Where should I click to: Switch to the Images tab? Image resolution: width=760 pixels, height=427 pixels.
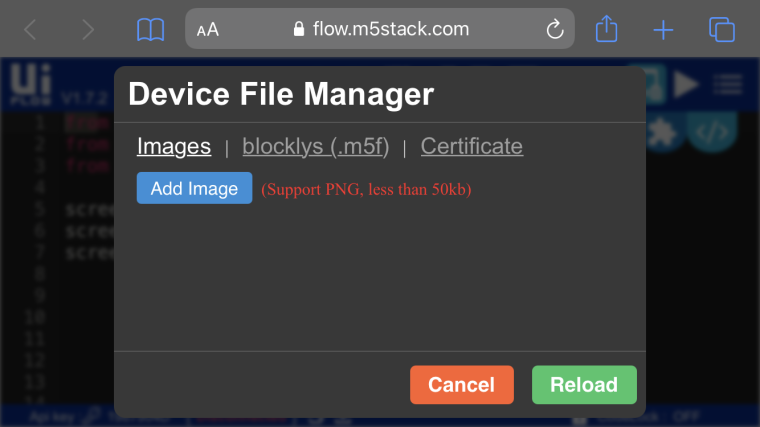pyautogui.click(x=174, y=146)
